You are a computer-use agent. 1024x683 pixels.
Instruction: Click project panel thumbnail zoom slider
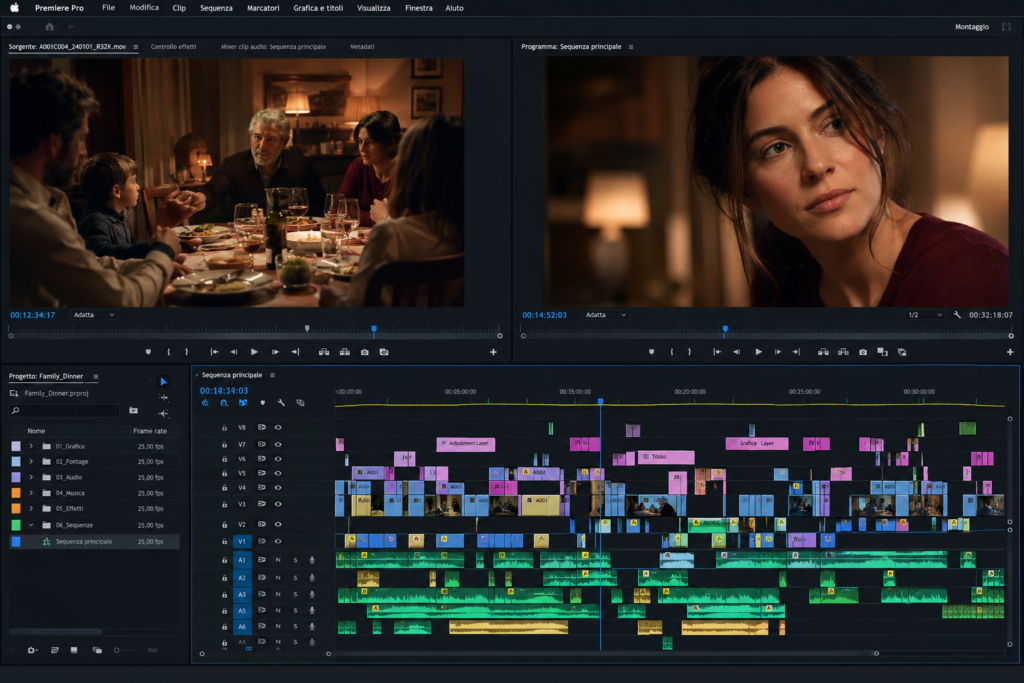128,650
